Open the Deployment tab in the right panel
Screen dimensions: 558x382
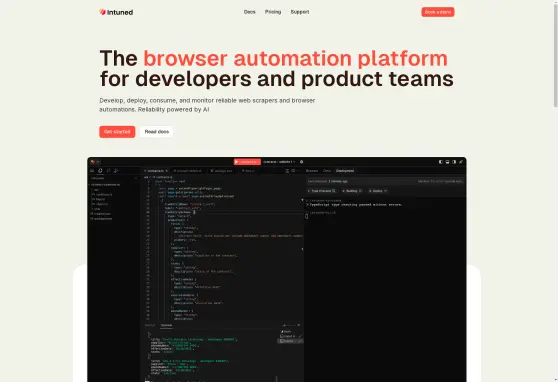point(345,171)
